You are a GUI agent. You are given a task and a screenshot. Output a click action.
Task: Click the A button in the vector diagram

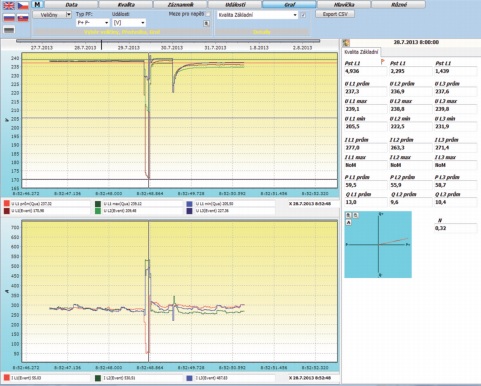tap(349, 222)
